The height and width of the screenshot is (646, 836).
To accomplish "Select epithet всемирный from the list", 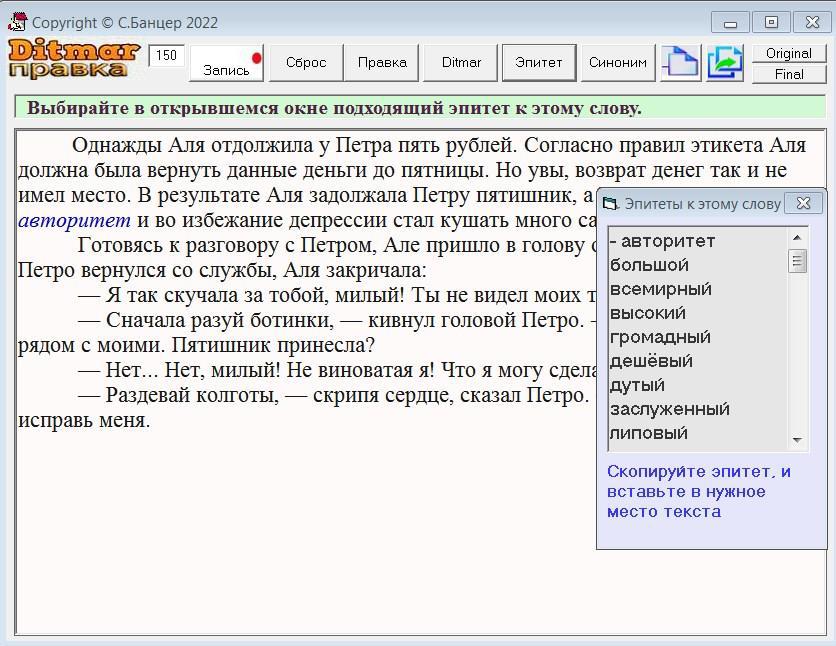I will (x=660, y=289).
